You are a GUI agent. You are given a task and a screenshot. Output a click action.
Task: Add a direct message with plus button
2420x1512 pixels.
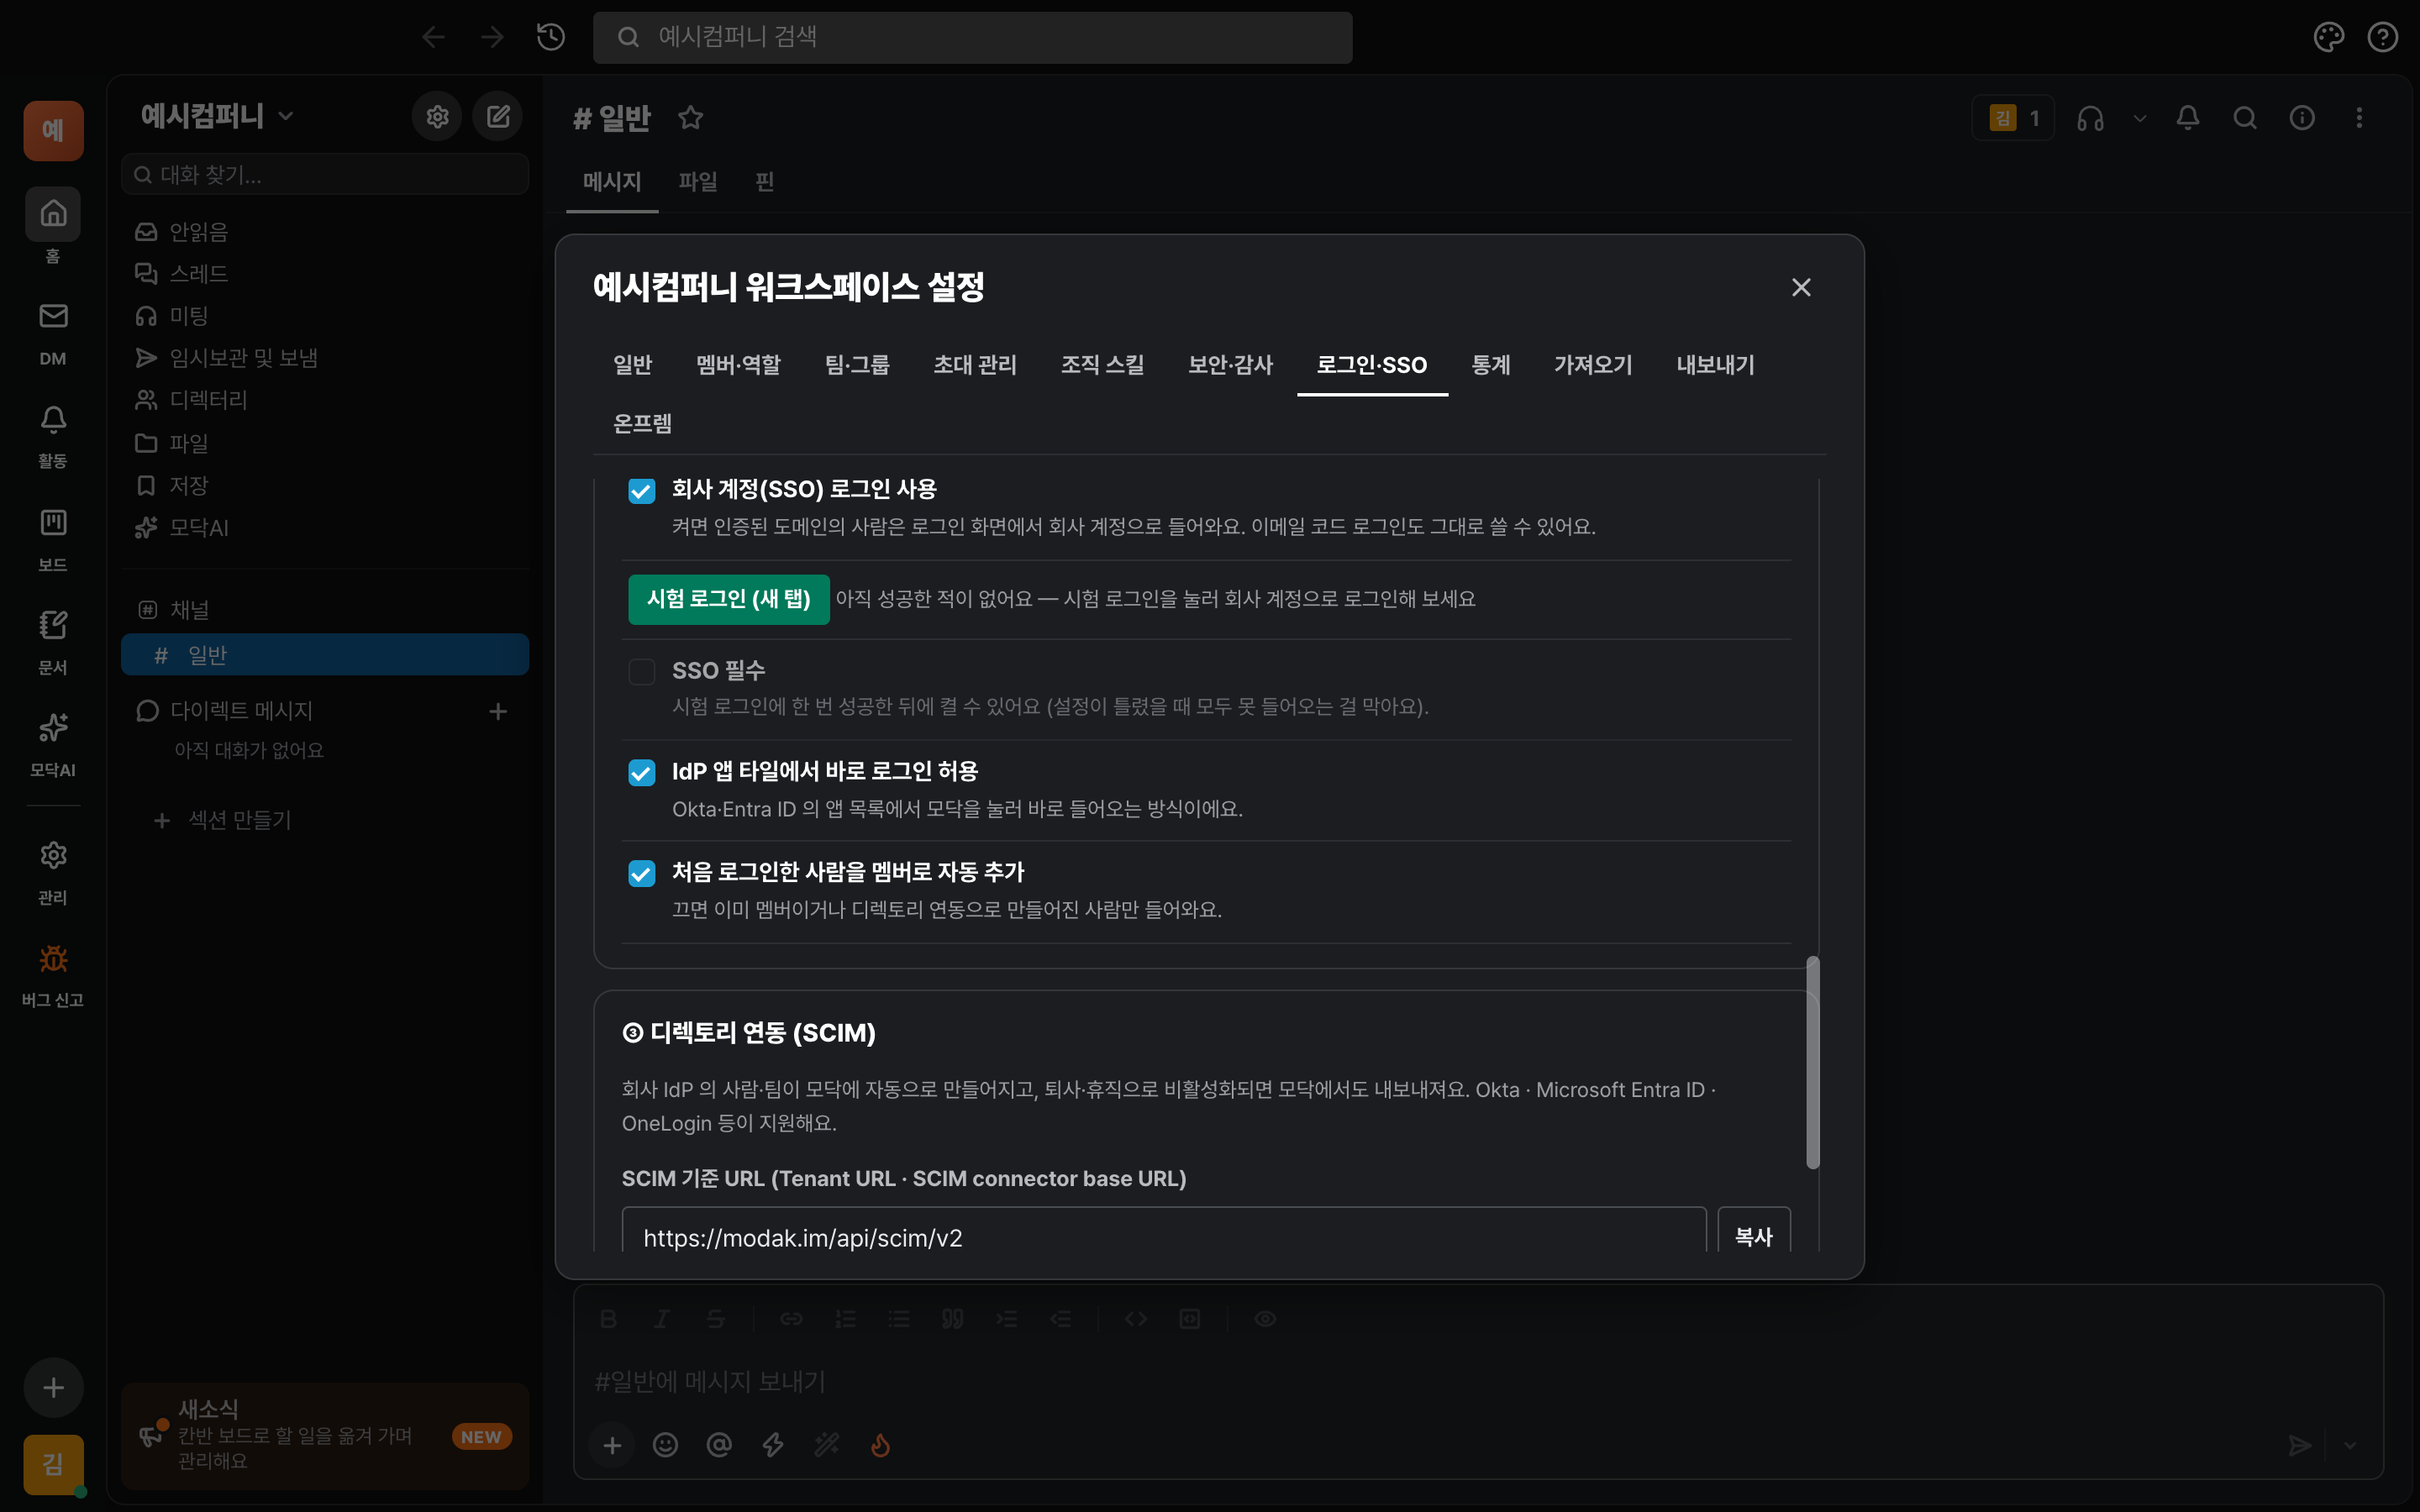tap(498, 711)
